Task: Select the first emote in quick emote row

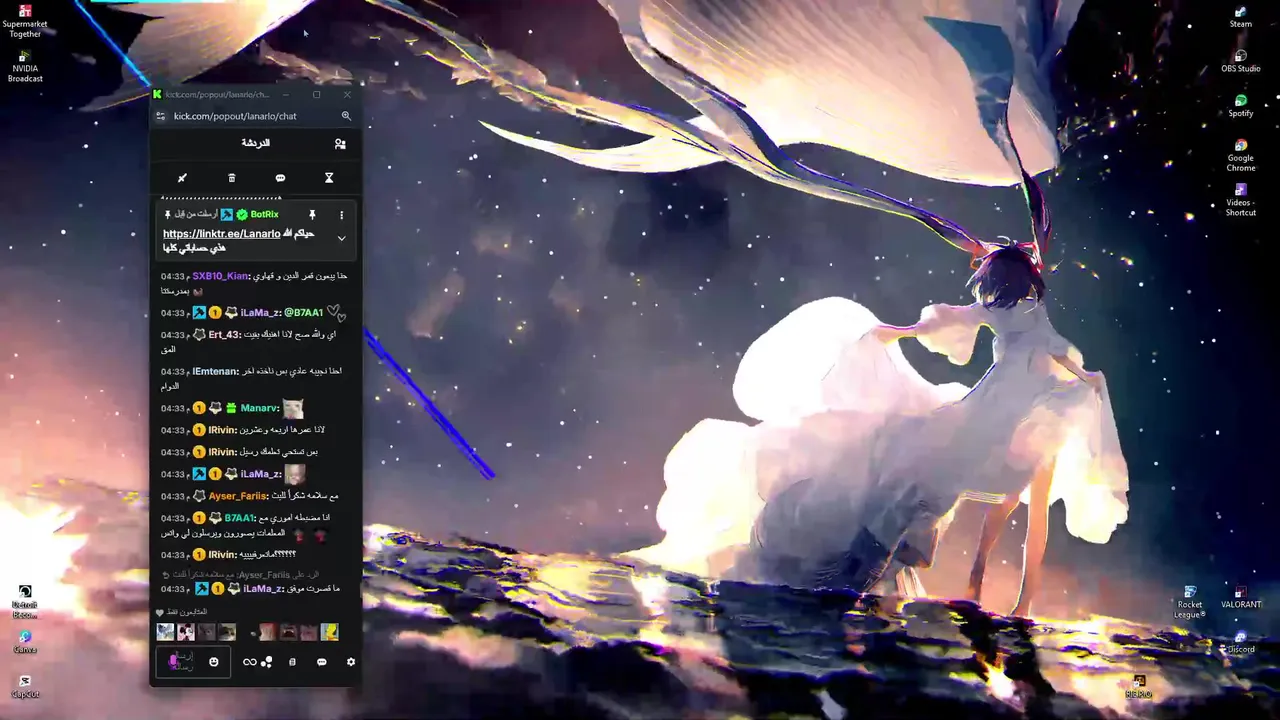Action: point(165,632)
